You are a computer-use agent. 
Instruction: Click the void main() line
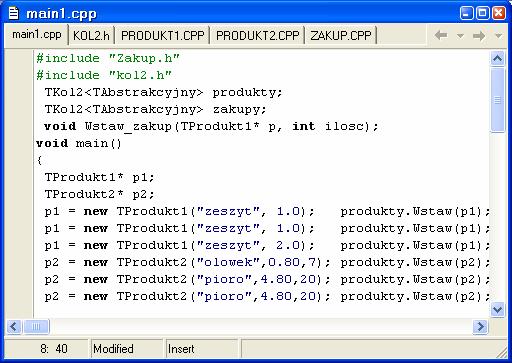(x=79, y=143)
